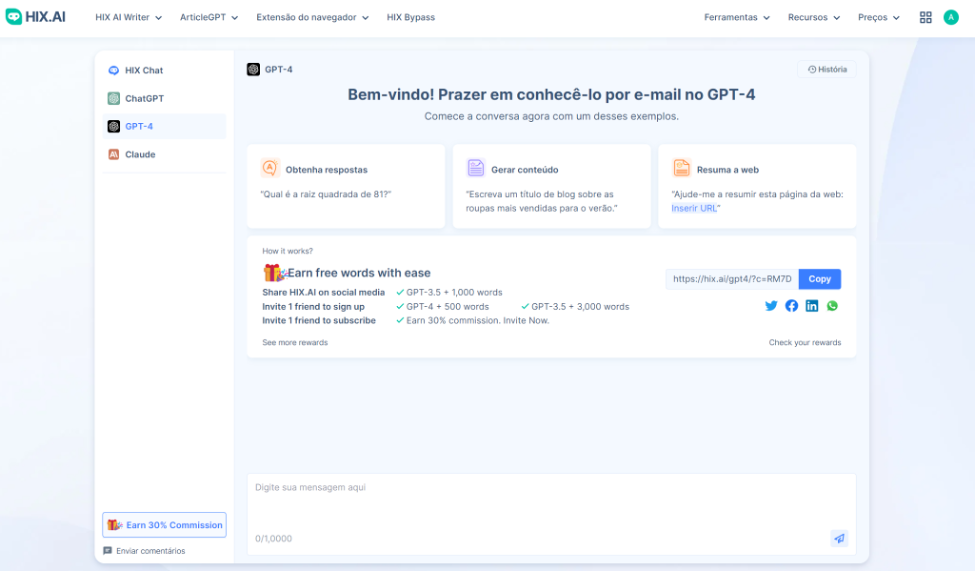The height and width of the screenshot is (572, 977).
Task: Click the "0/1,0000" character counter
Action: click(274, 539)
